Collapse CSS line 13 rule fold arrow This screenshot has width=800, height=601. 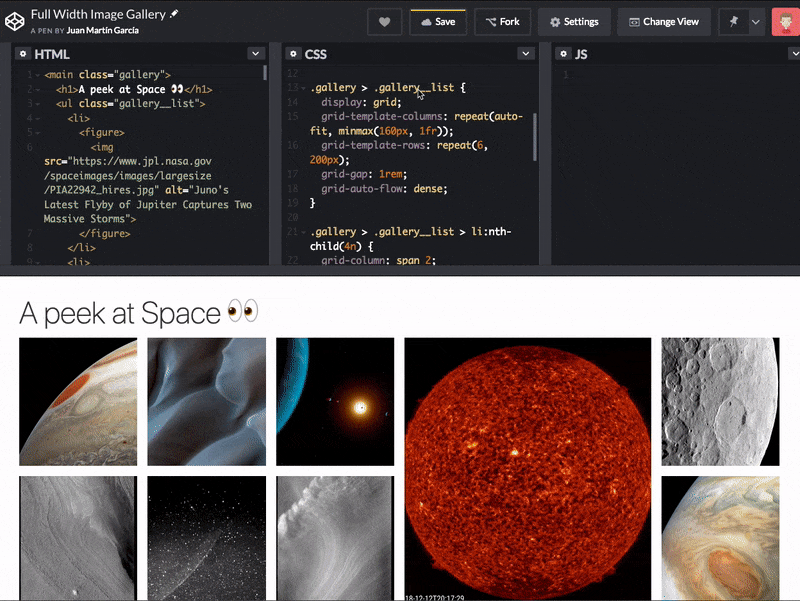click(303, 88)
